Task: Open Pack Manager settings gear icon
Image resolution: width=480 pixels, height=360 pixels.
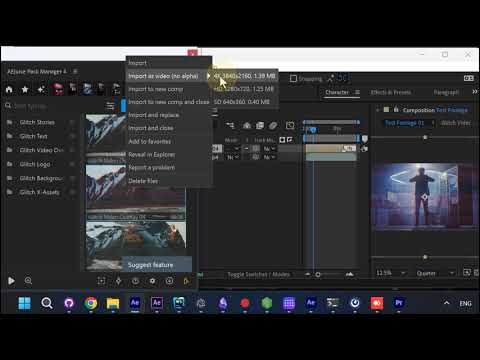Action: [x=152, y=281]
